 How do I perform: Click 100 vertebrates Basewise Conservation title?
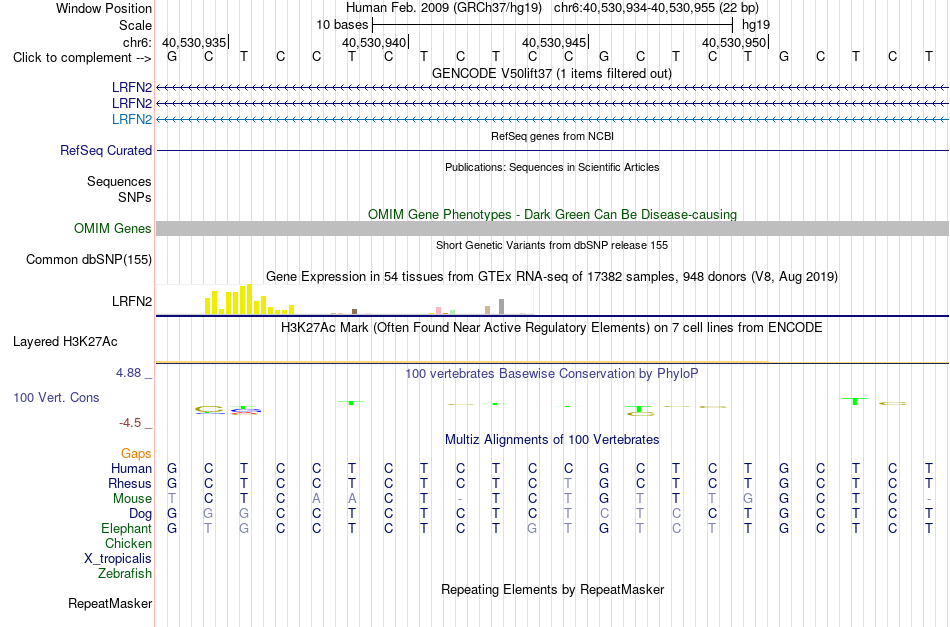click(x=552, y=374)
